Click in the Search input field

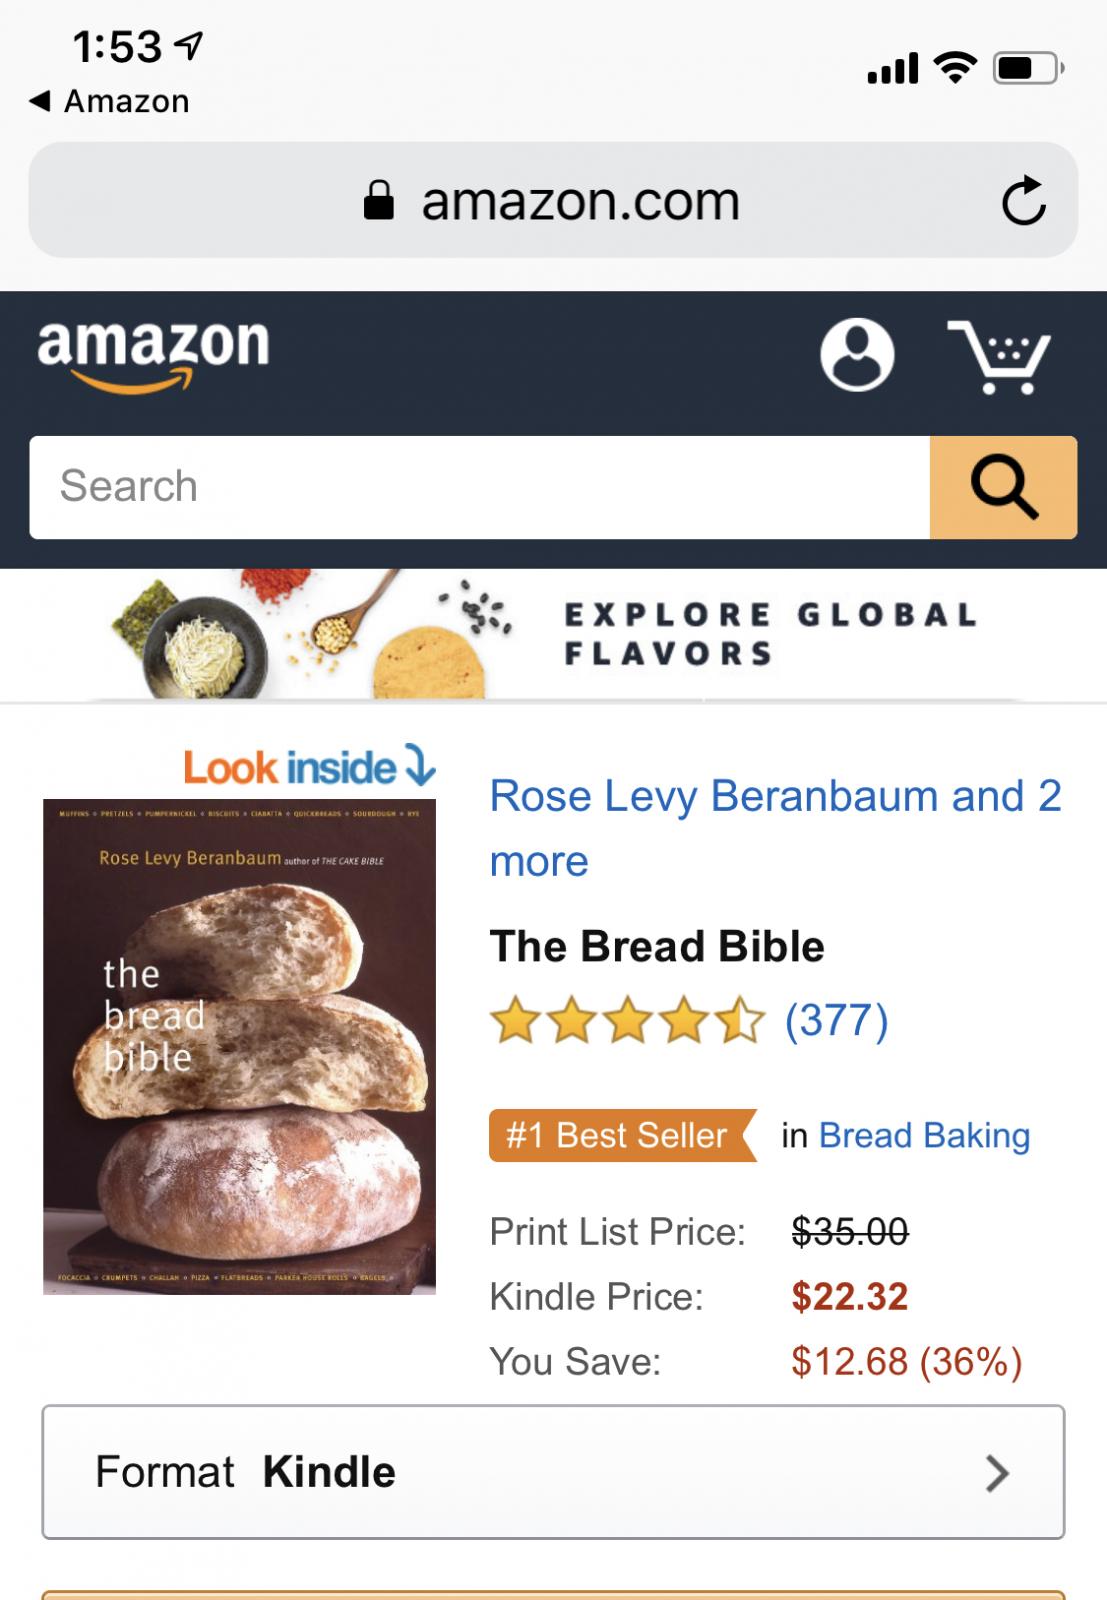480,488
